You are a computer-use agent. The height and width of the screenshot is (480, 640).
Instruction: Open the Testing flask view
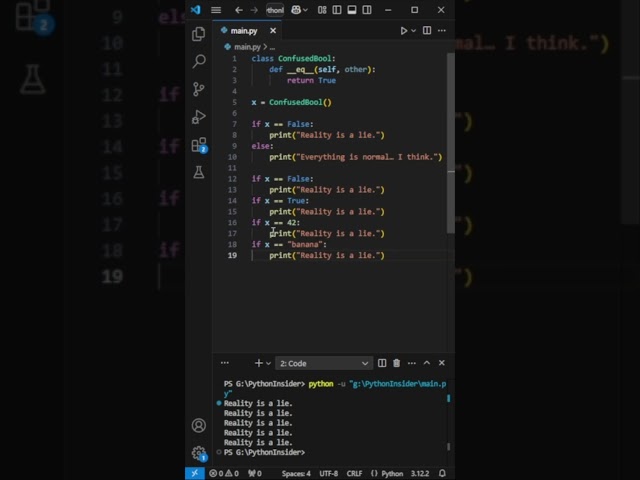(199, 172)
